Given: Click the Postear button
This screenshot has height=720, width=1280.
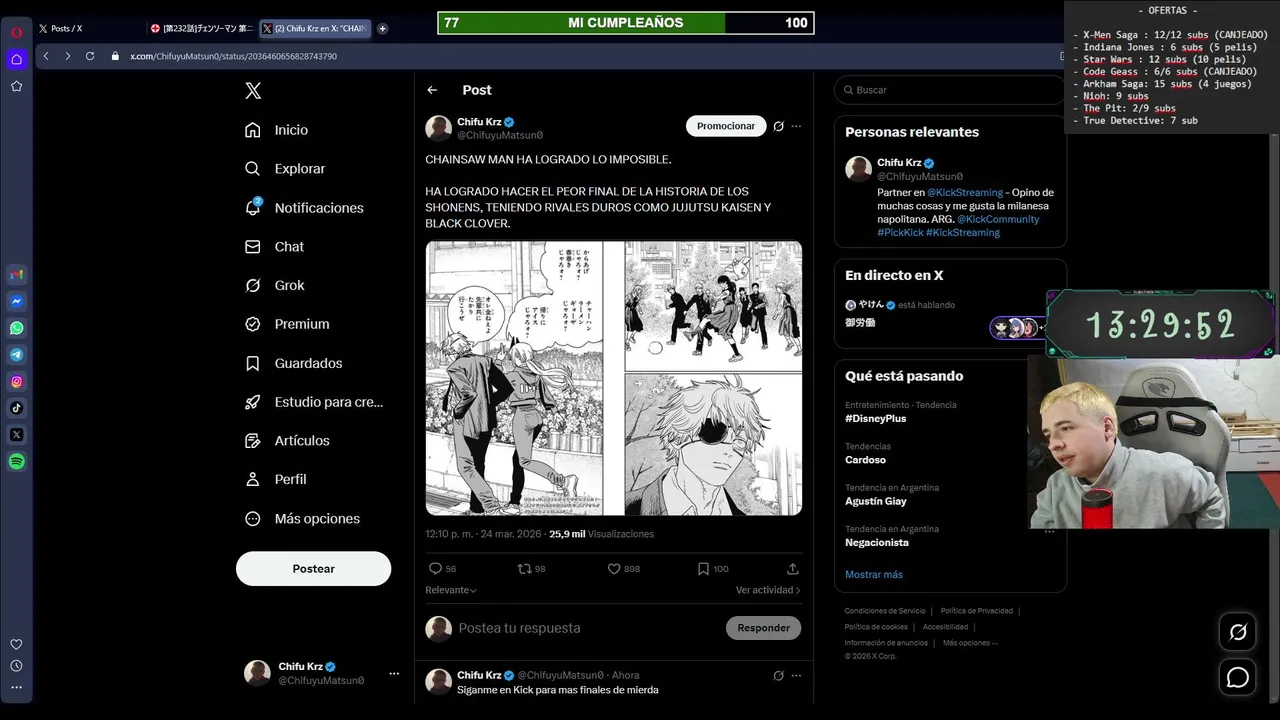Looking at the screenshot, I should point(313,568).
